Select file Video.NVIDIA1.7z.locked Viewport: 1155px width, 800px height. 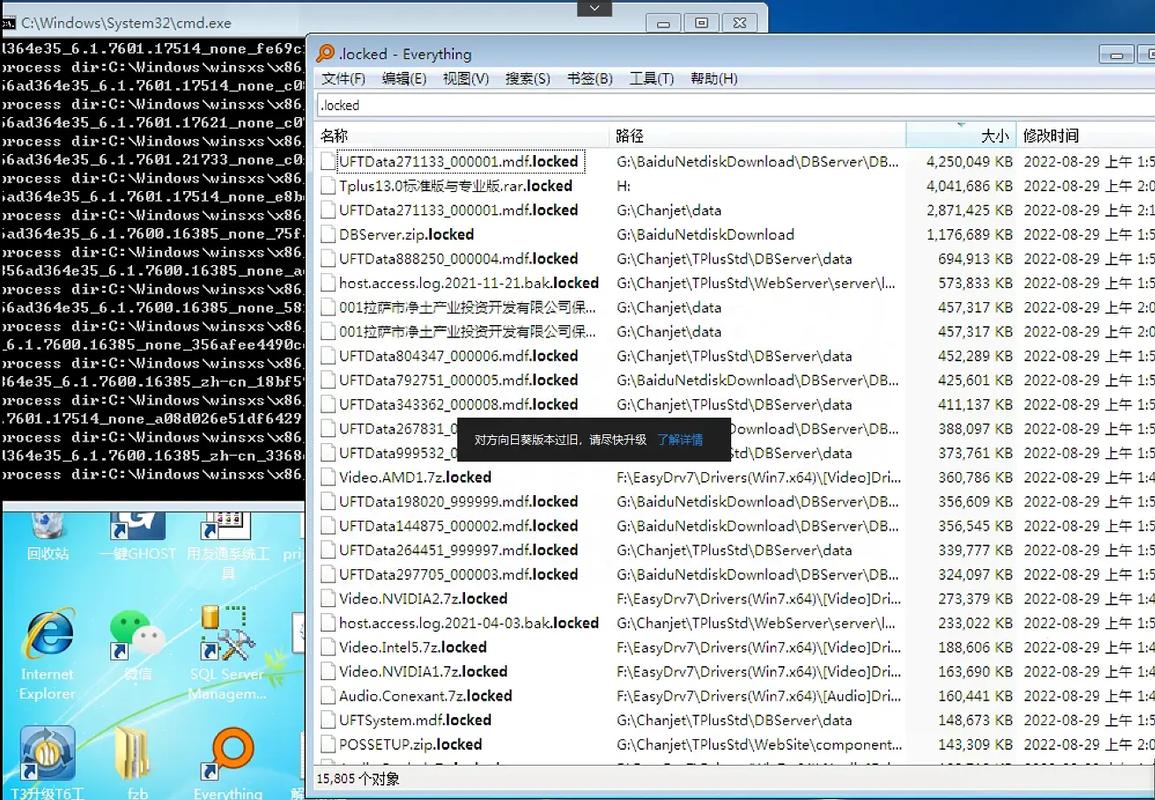[x=423, y=672]
